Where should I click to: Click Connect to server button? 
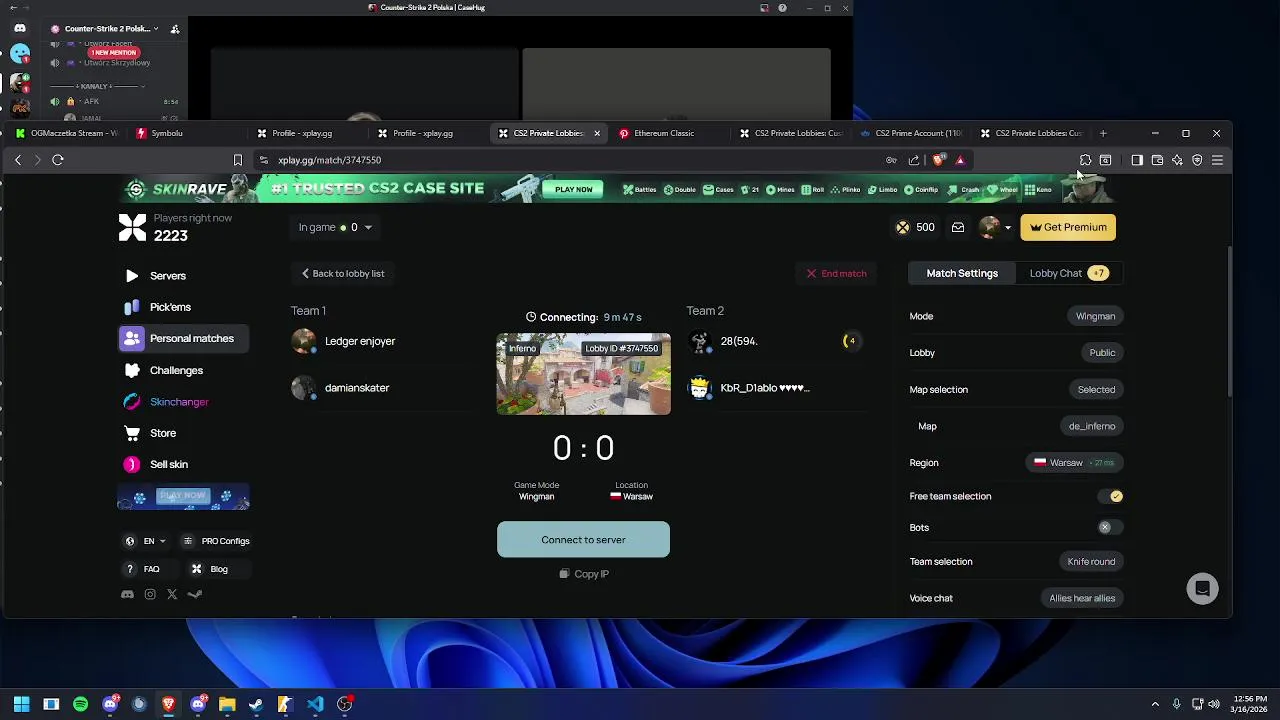(x=583, y=540)
